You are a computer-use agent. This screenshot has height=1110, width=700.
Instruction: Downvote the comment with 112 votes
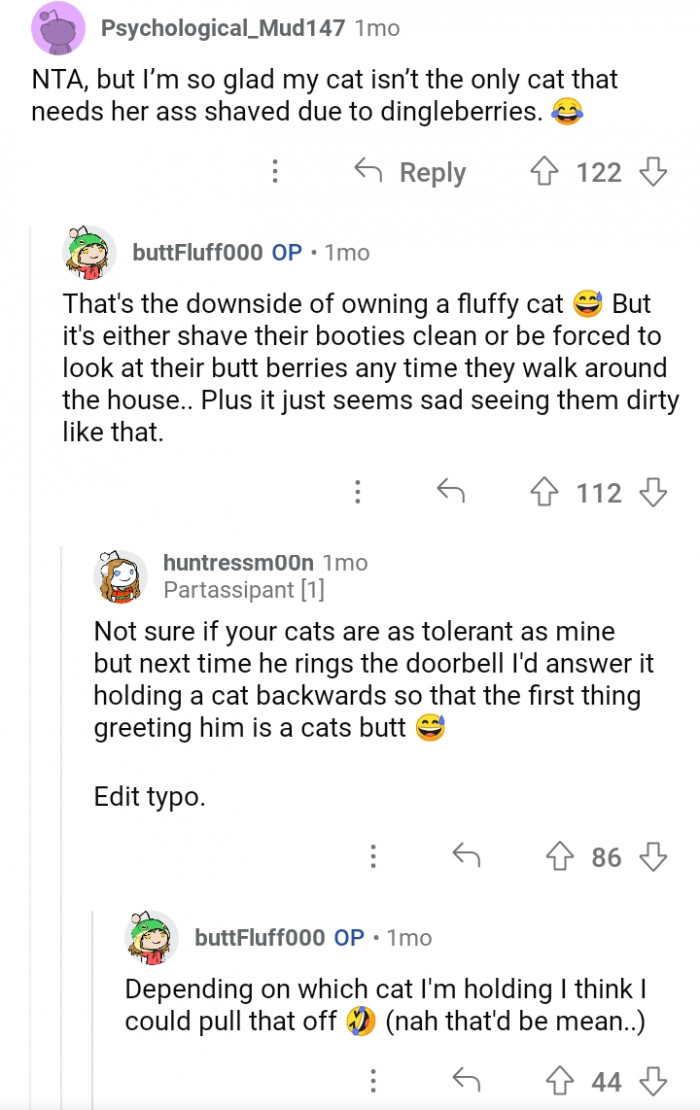coord(653,491)
